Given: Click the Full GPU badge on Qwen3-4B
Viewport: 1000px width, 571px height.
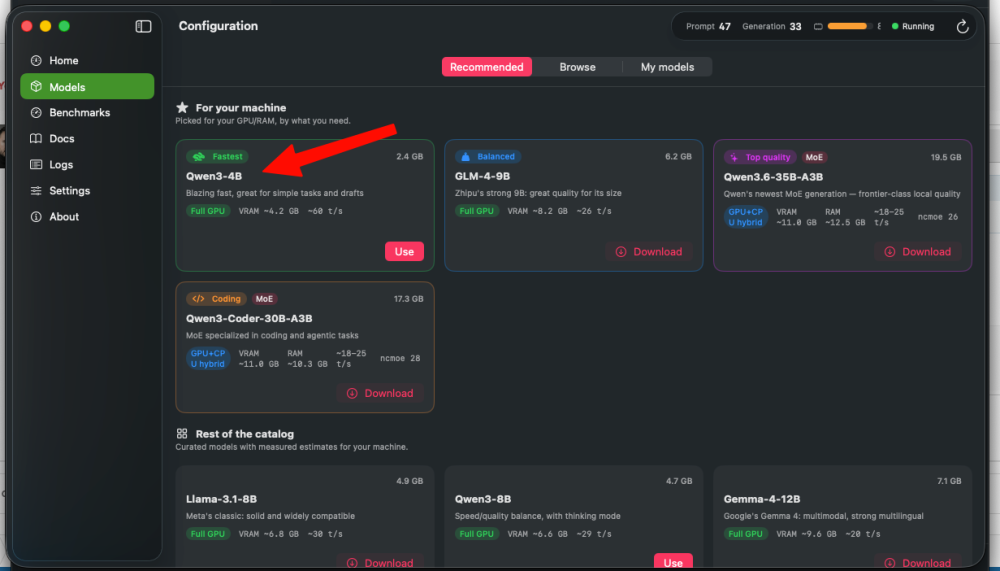Looking at the screenshot, I should tap(208, 211).
